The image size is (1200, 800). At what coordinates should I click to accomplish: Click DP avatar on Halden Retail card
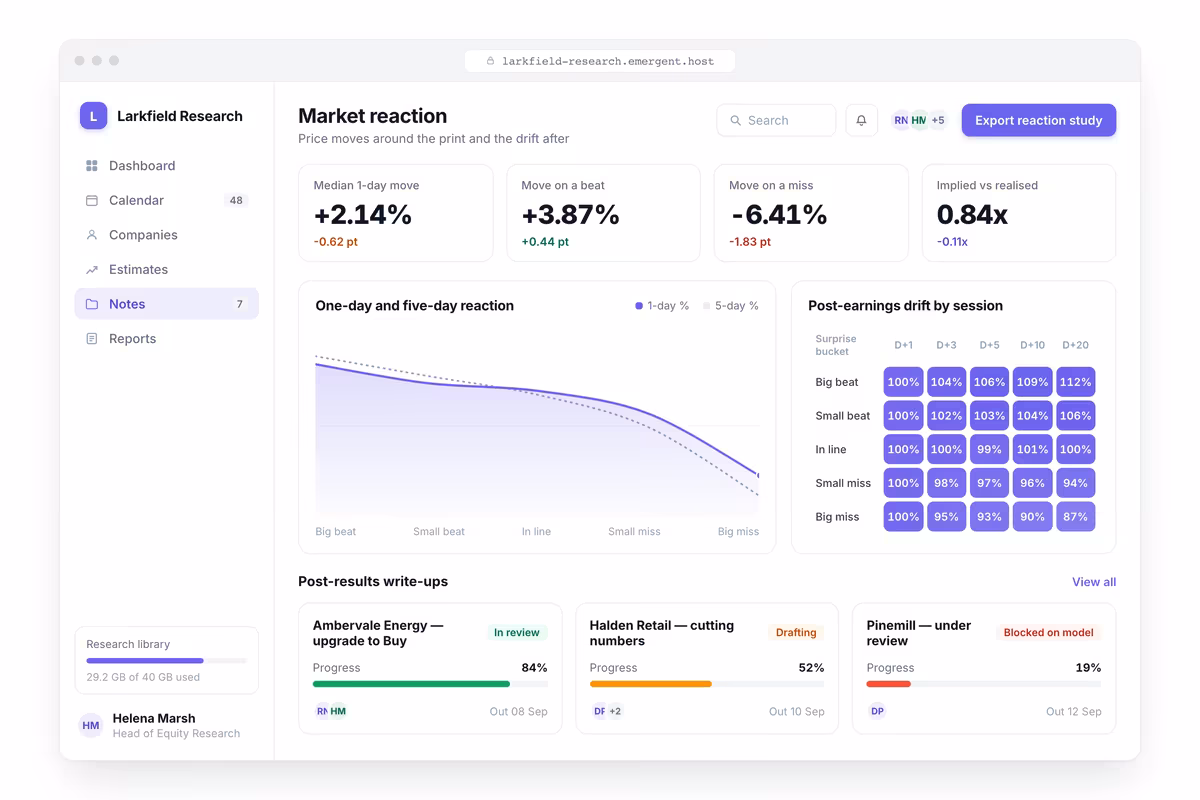tap(599, 711)
